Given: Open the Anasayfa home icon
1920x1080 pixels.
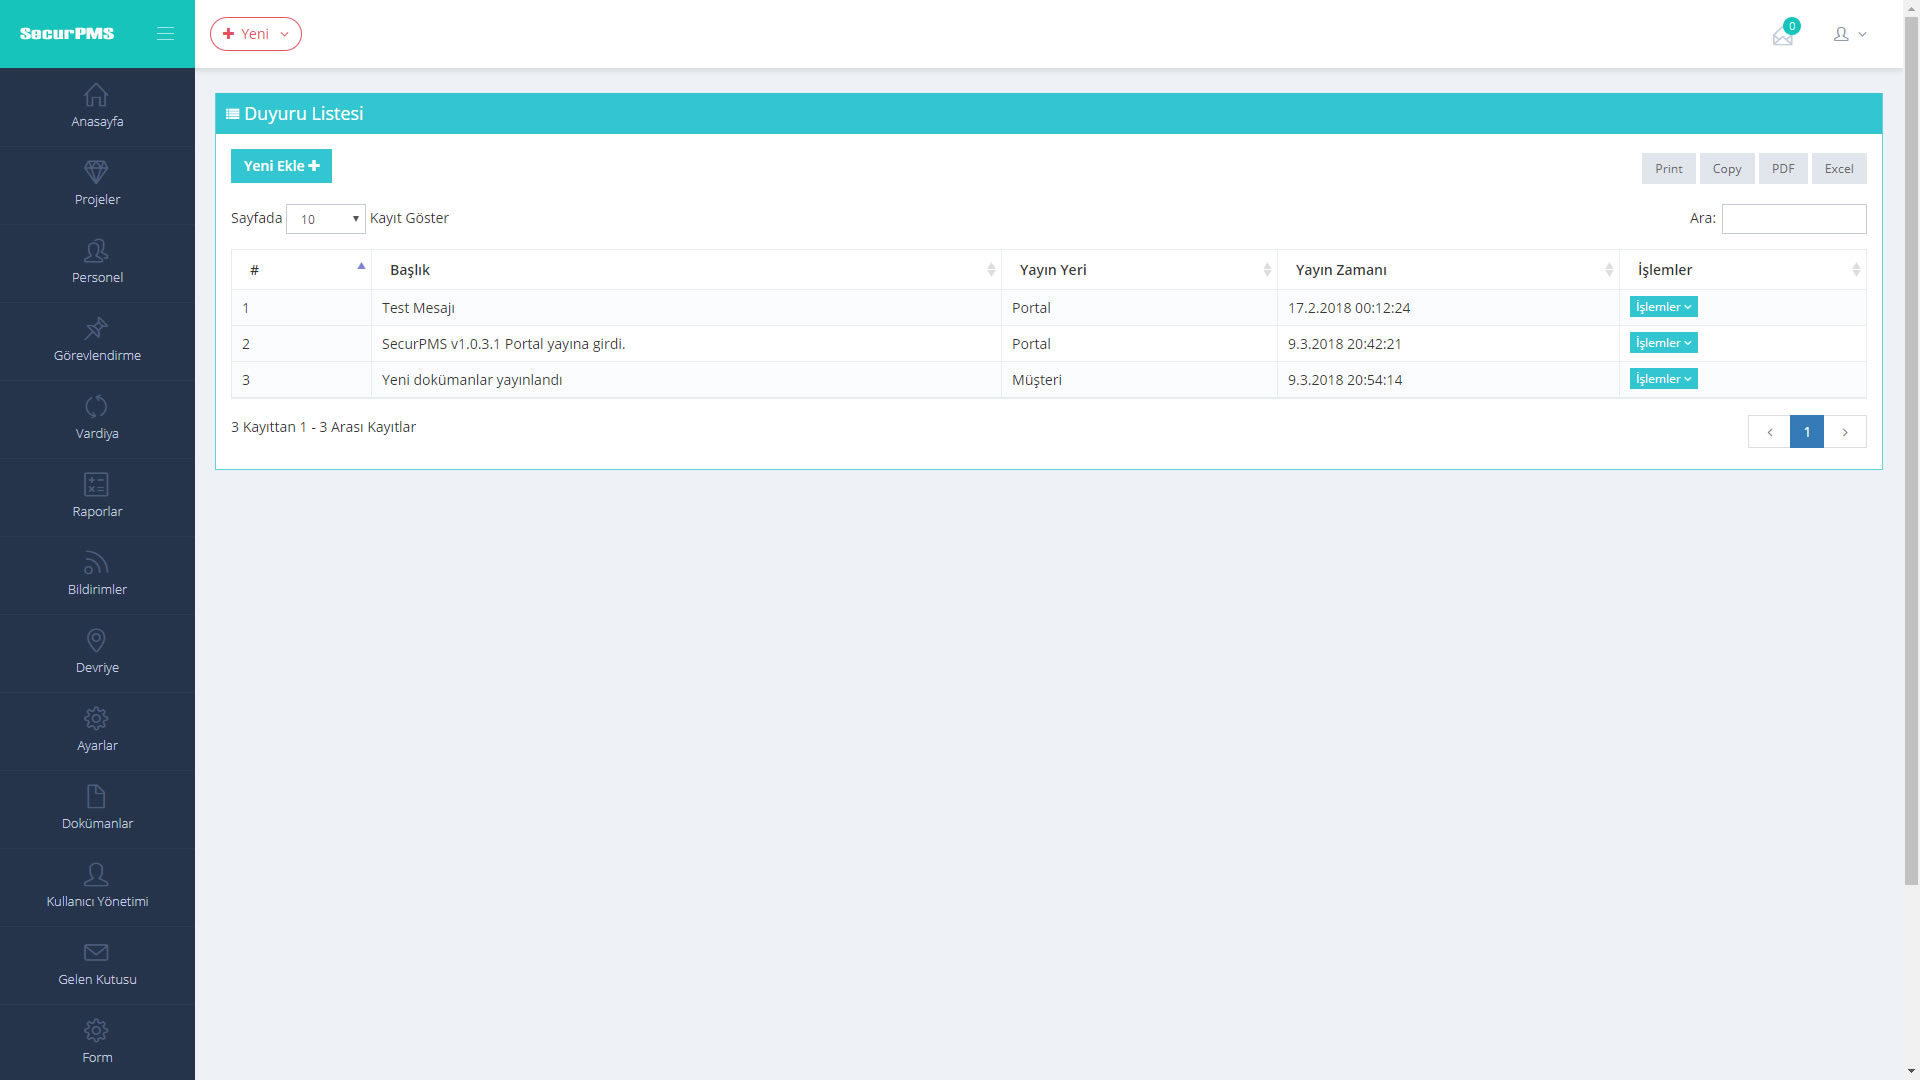Looking at the screenshot, I should [96, 96].
